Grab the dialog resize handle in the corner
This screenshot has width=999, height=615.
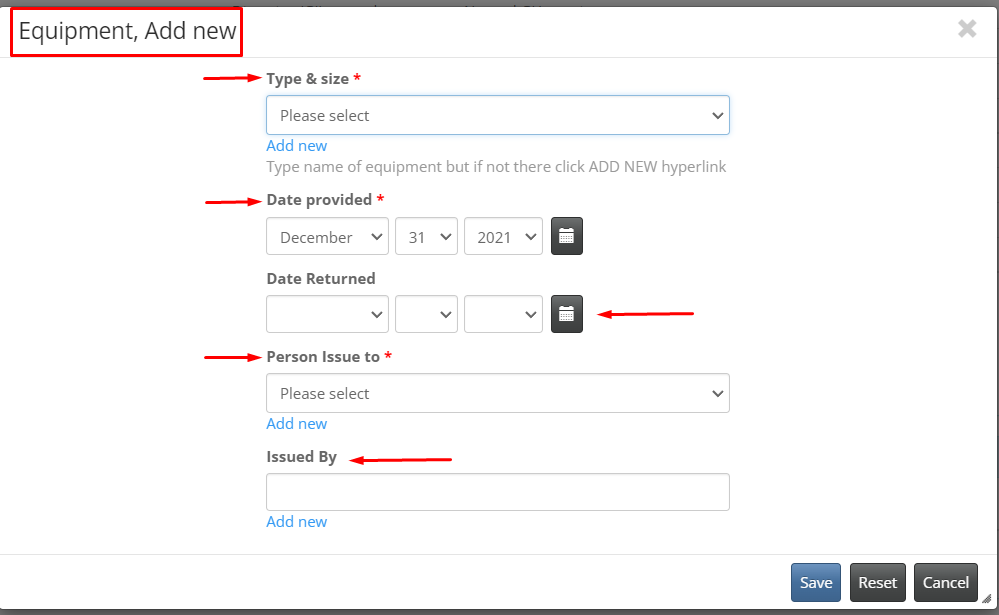pyautogui.click(x=987, y=598)
